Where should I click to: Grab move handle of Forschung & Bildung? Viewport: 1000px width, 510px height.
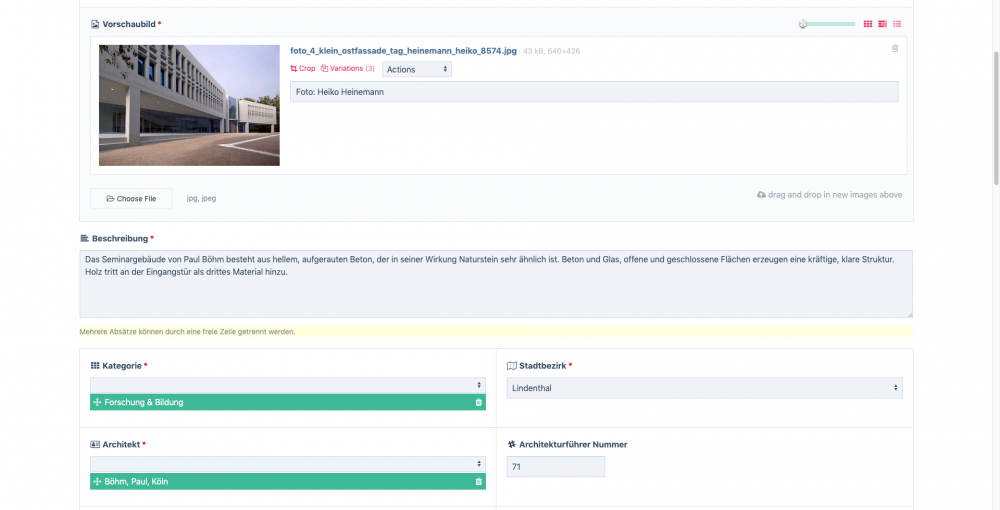[97, 402]
